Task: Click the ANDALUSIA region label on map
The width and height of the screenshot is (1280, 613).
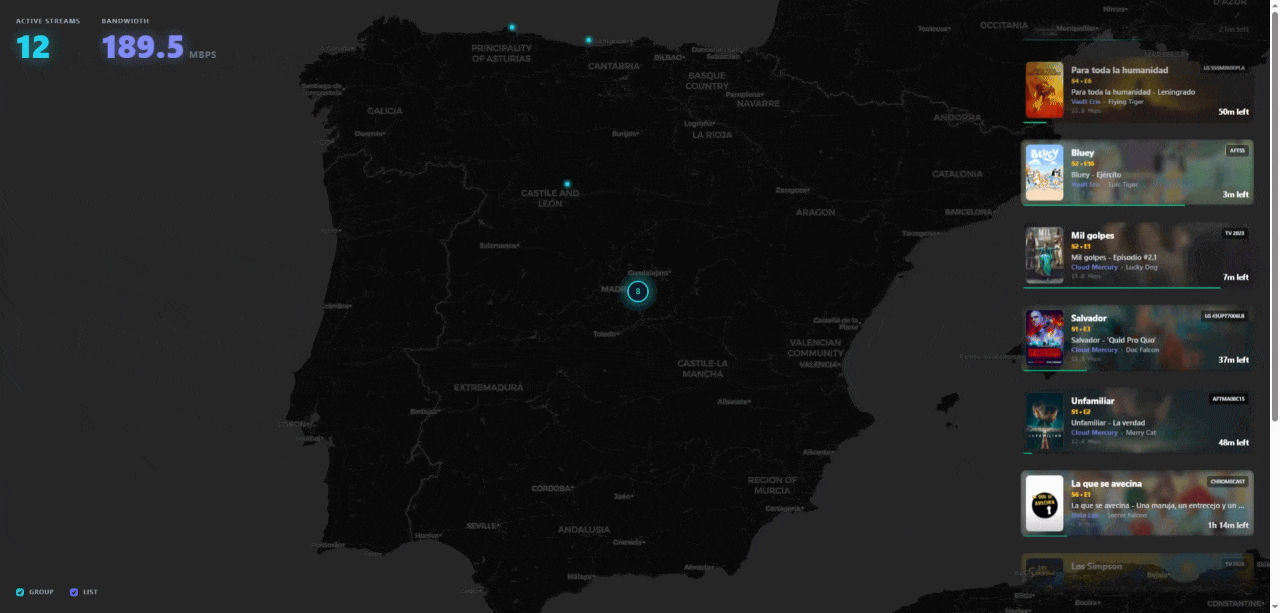Action: pos(584,529)
